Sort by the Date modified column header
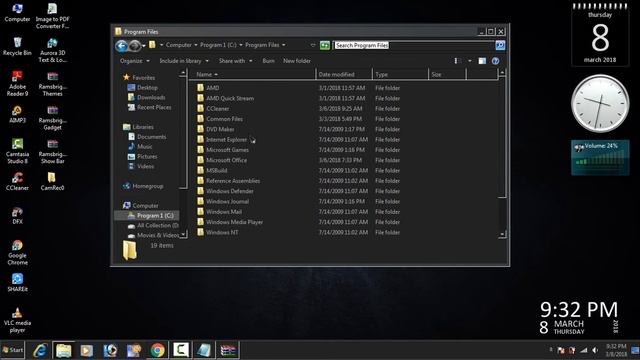This screenshot has width=640, height=360. pyautogui.click(x=344, y=74)
